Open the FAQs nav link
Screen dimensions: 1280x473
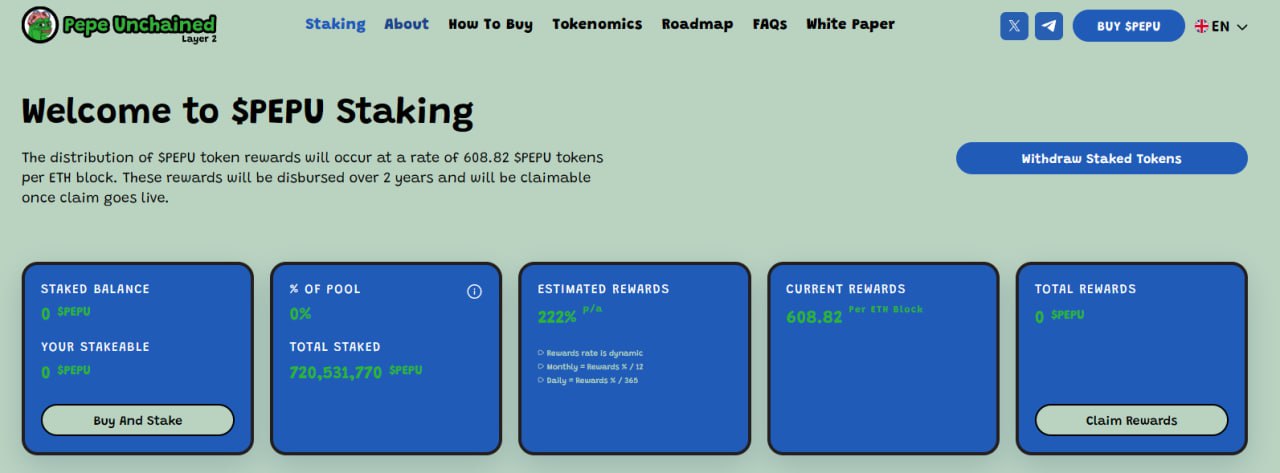(770, 24)
